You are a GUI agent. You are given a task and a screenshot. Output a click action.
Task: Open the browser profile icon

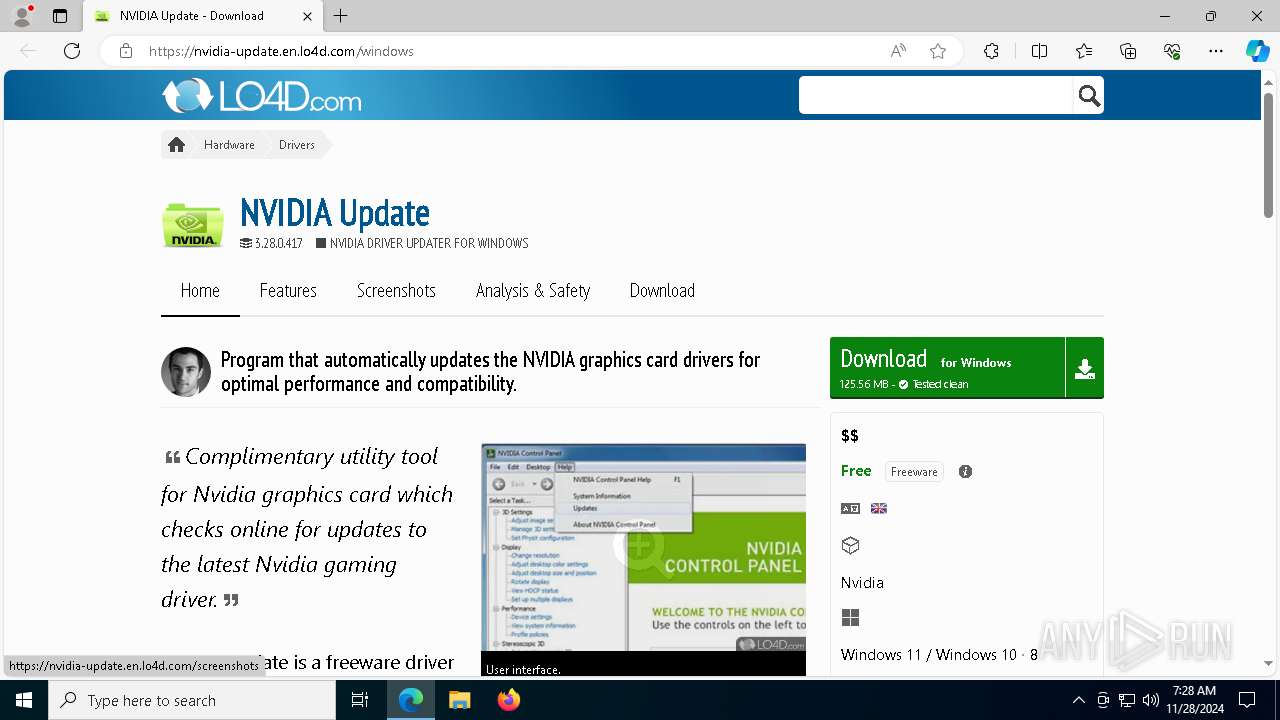pos(22,16)
